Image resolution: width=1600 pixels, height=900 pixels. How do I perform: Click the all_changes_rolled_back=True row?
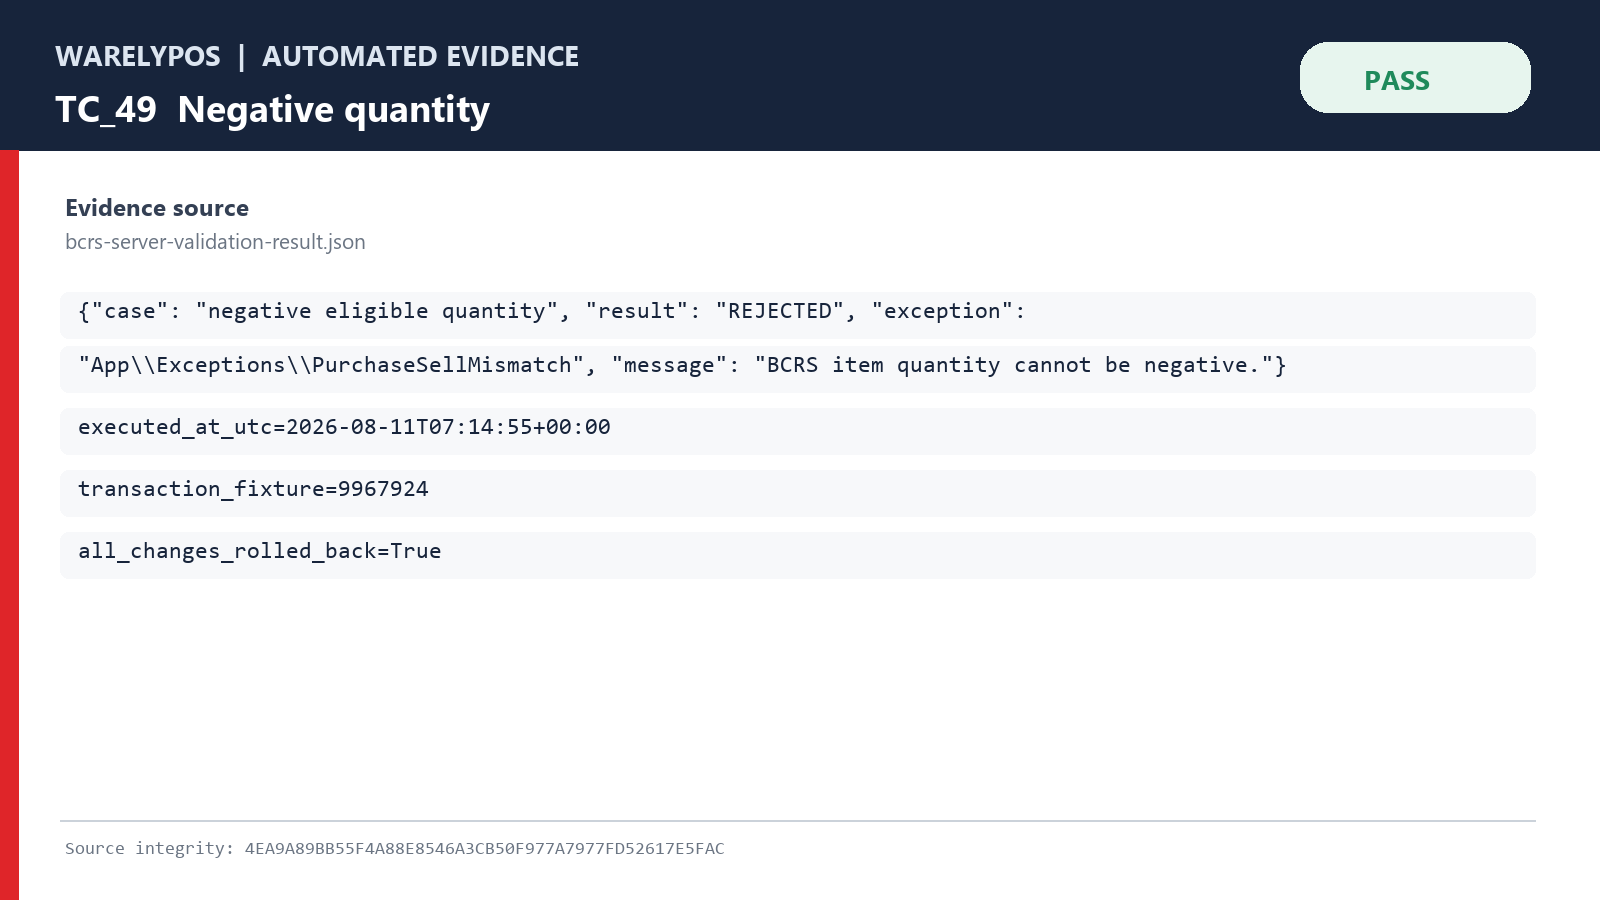pos(798,555)
